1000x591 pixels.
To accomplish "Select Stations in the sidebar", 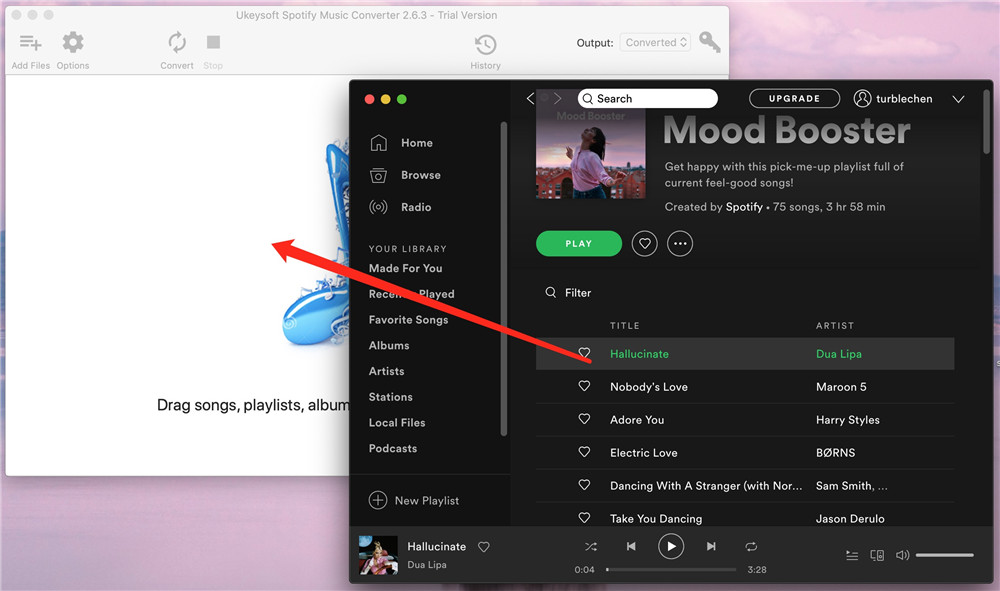I will (390, 397).
